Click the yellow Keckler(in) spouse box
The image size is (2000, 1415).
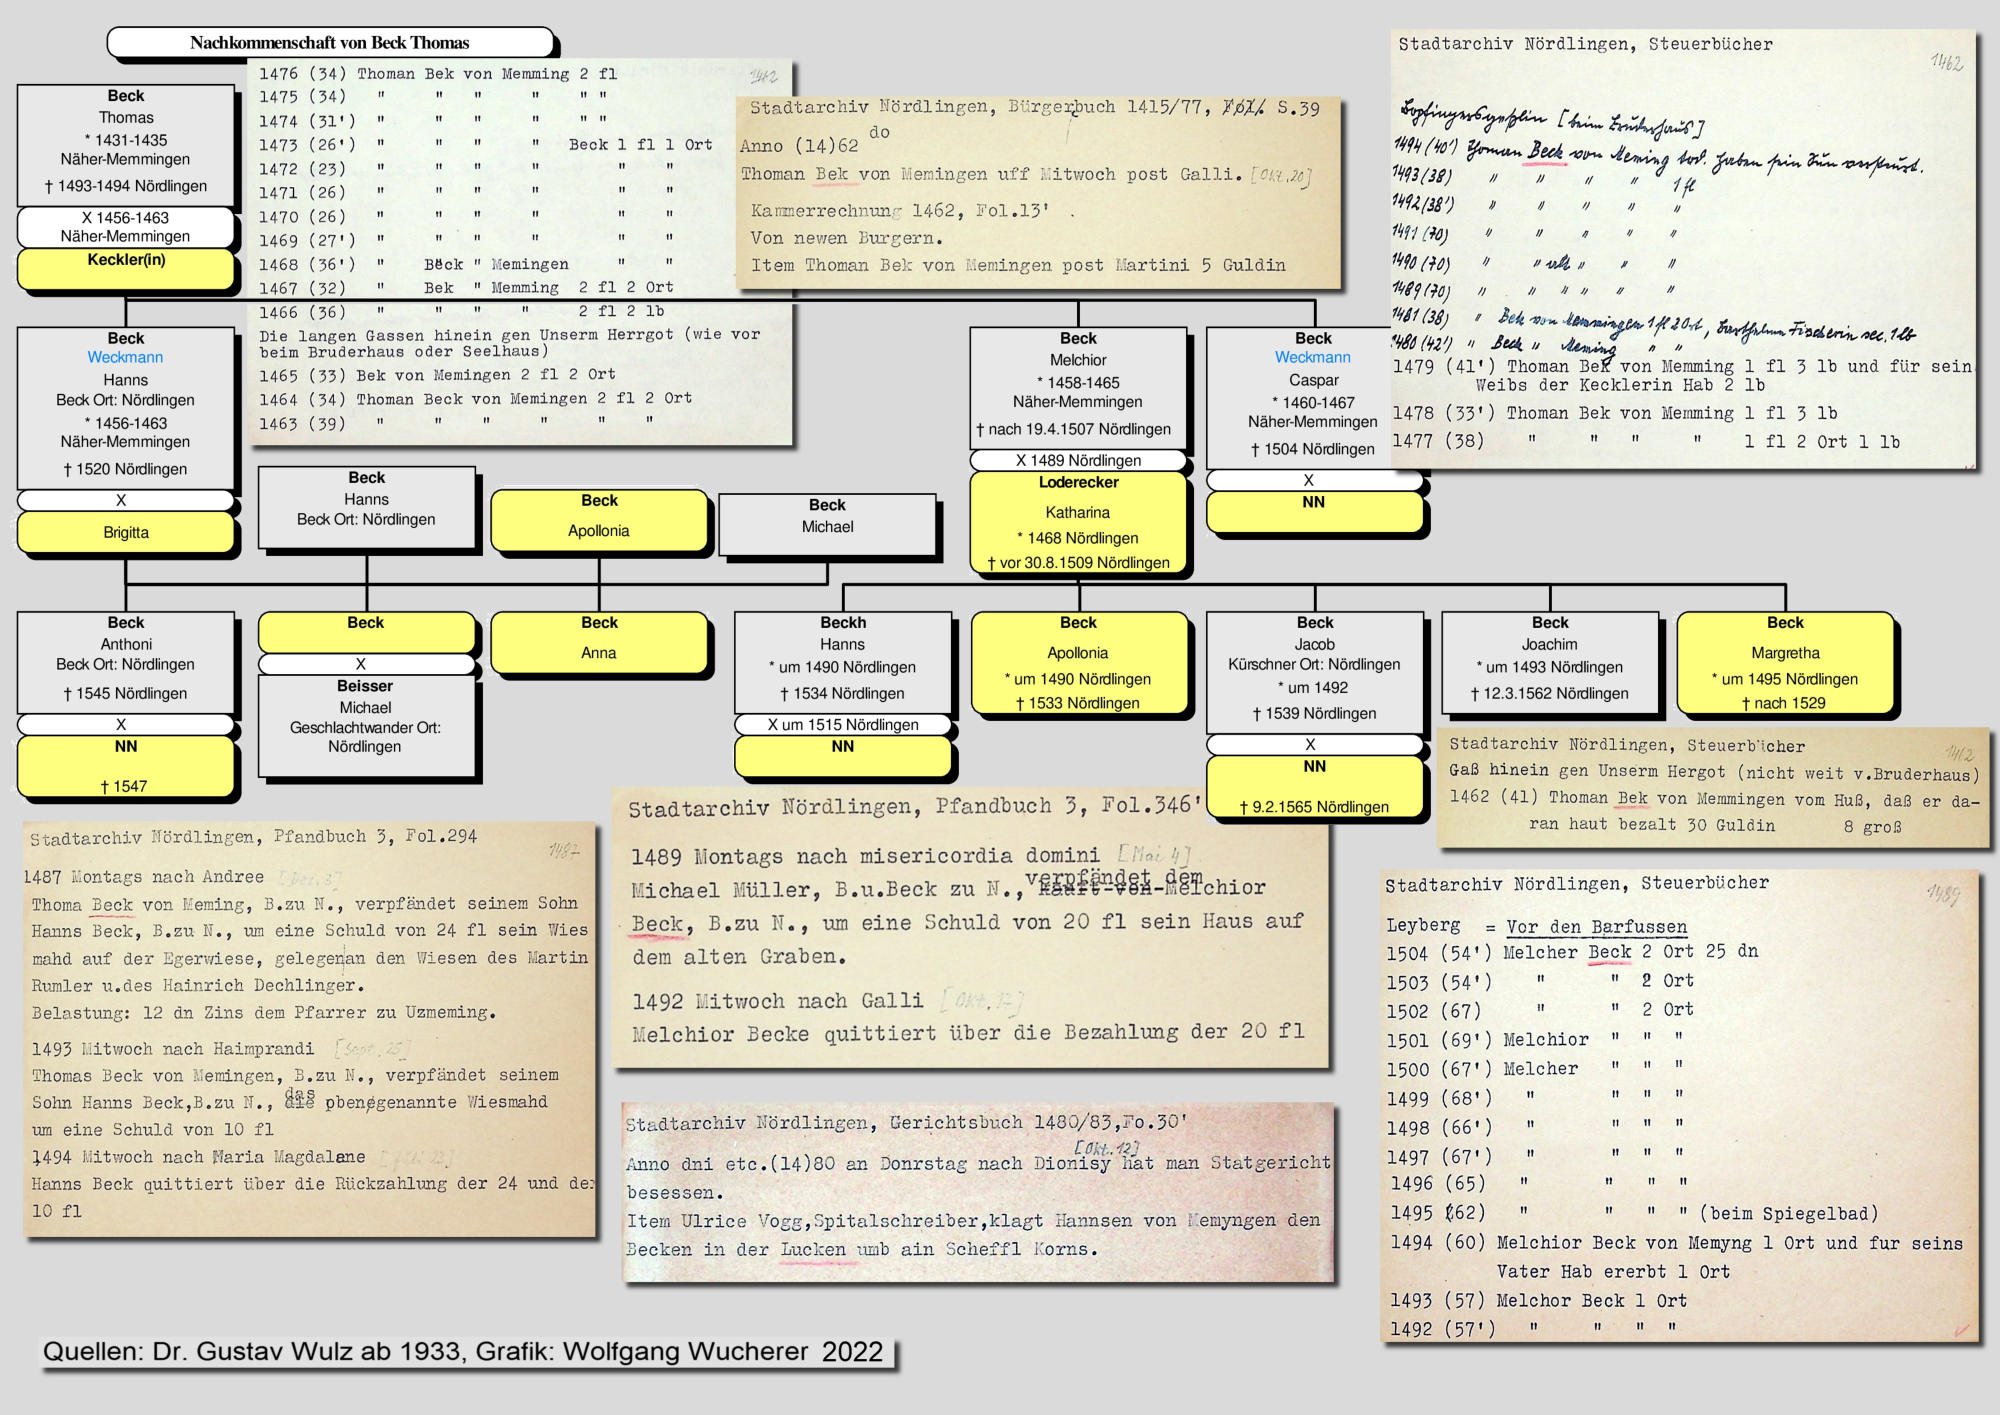click(x=126, y=267)
